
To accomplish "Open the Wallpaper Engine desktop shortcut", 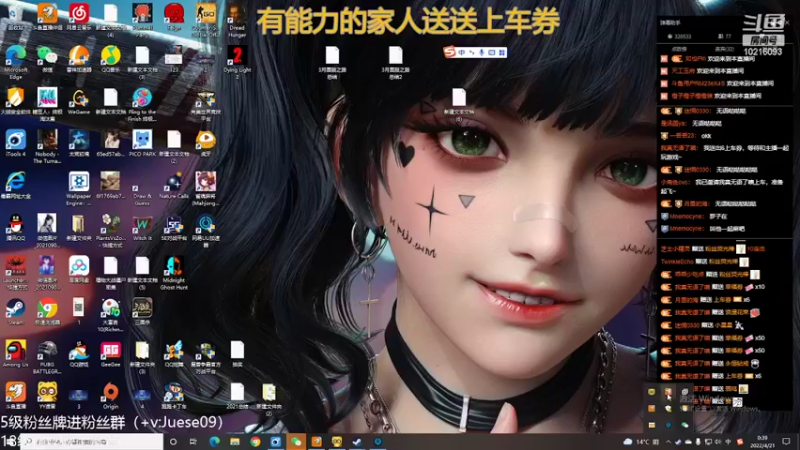I will tap(79, 188).
